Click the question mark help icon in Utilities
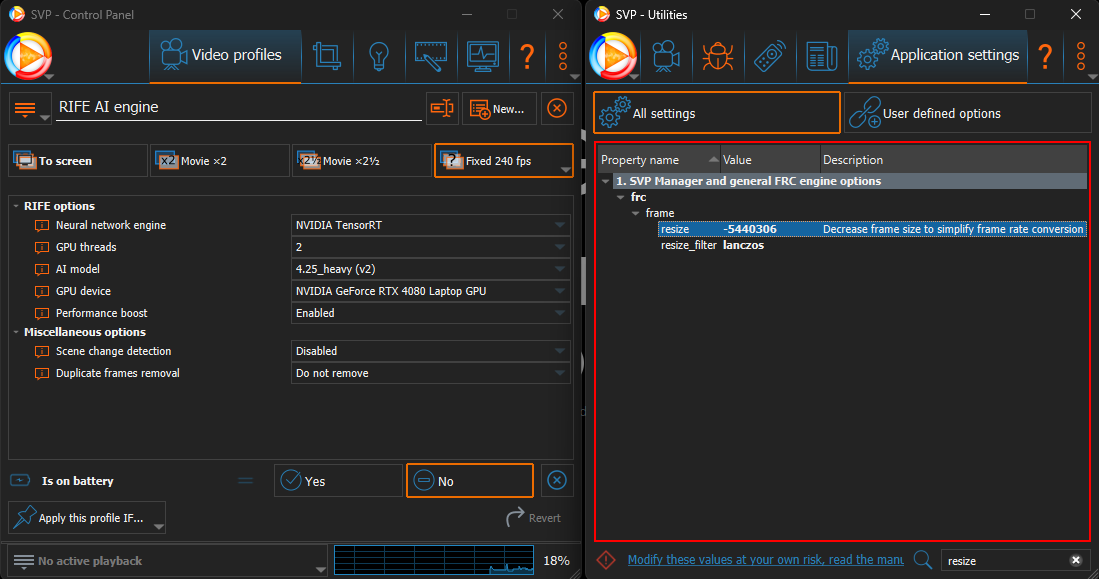This screenshot has height=579, width=1099. (x=1045, y=55)
